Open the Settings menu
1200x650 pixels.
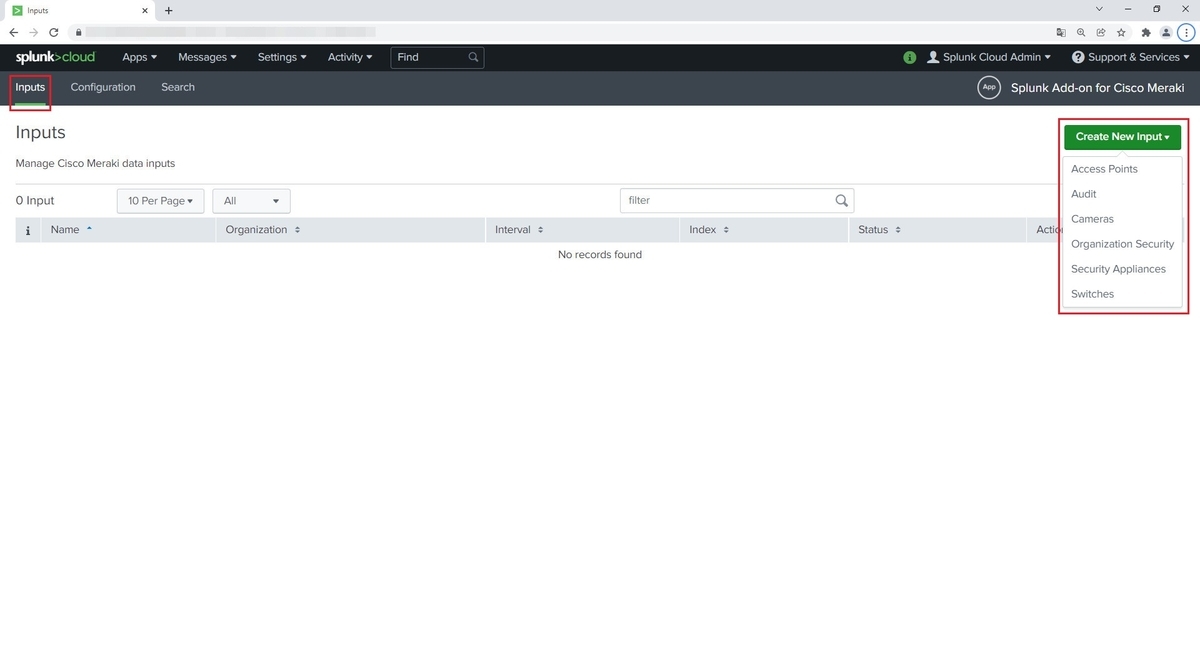click(281, 57)
